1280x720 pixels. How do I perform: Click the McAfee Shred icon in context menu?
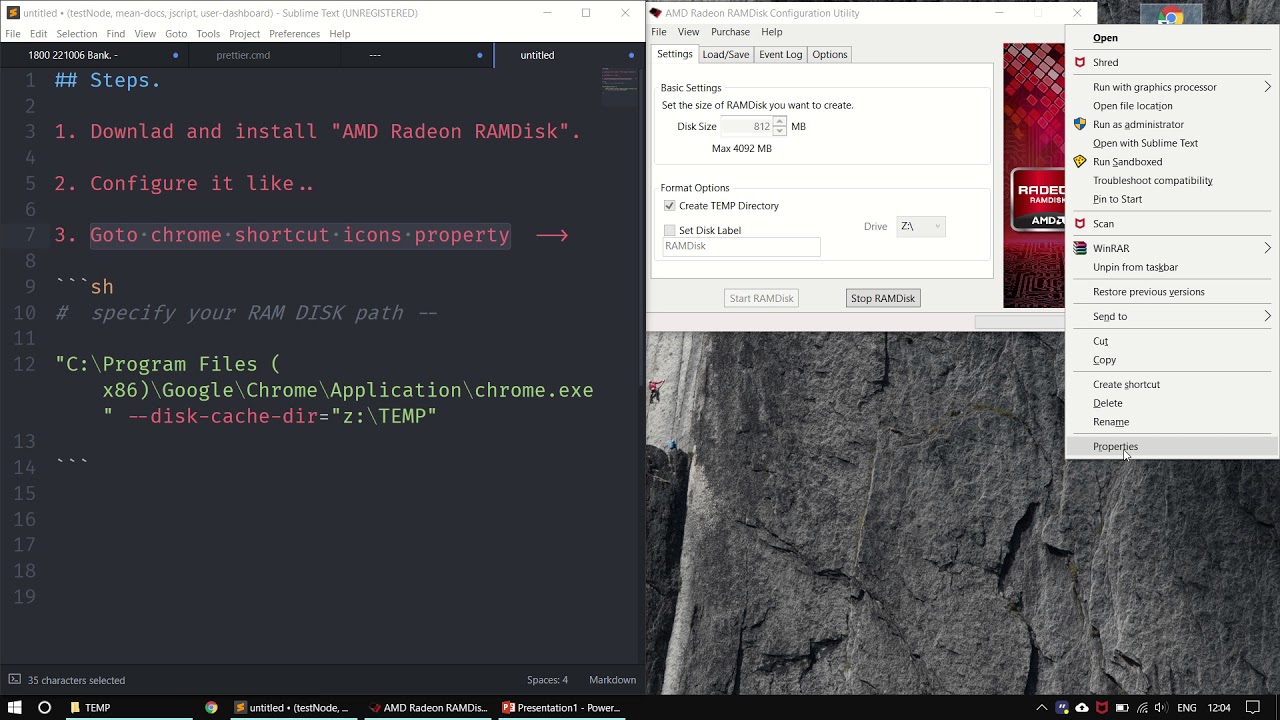1079,62
